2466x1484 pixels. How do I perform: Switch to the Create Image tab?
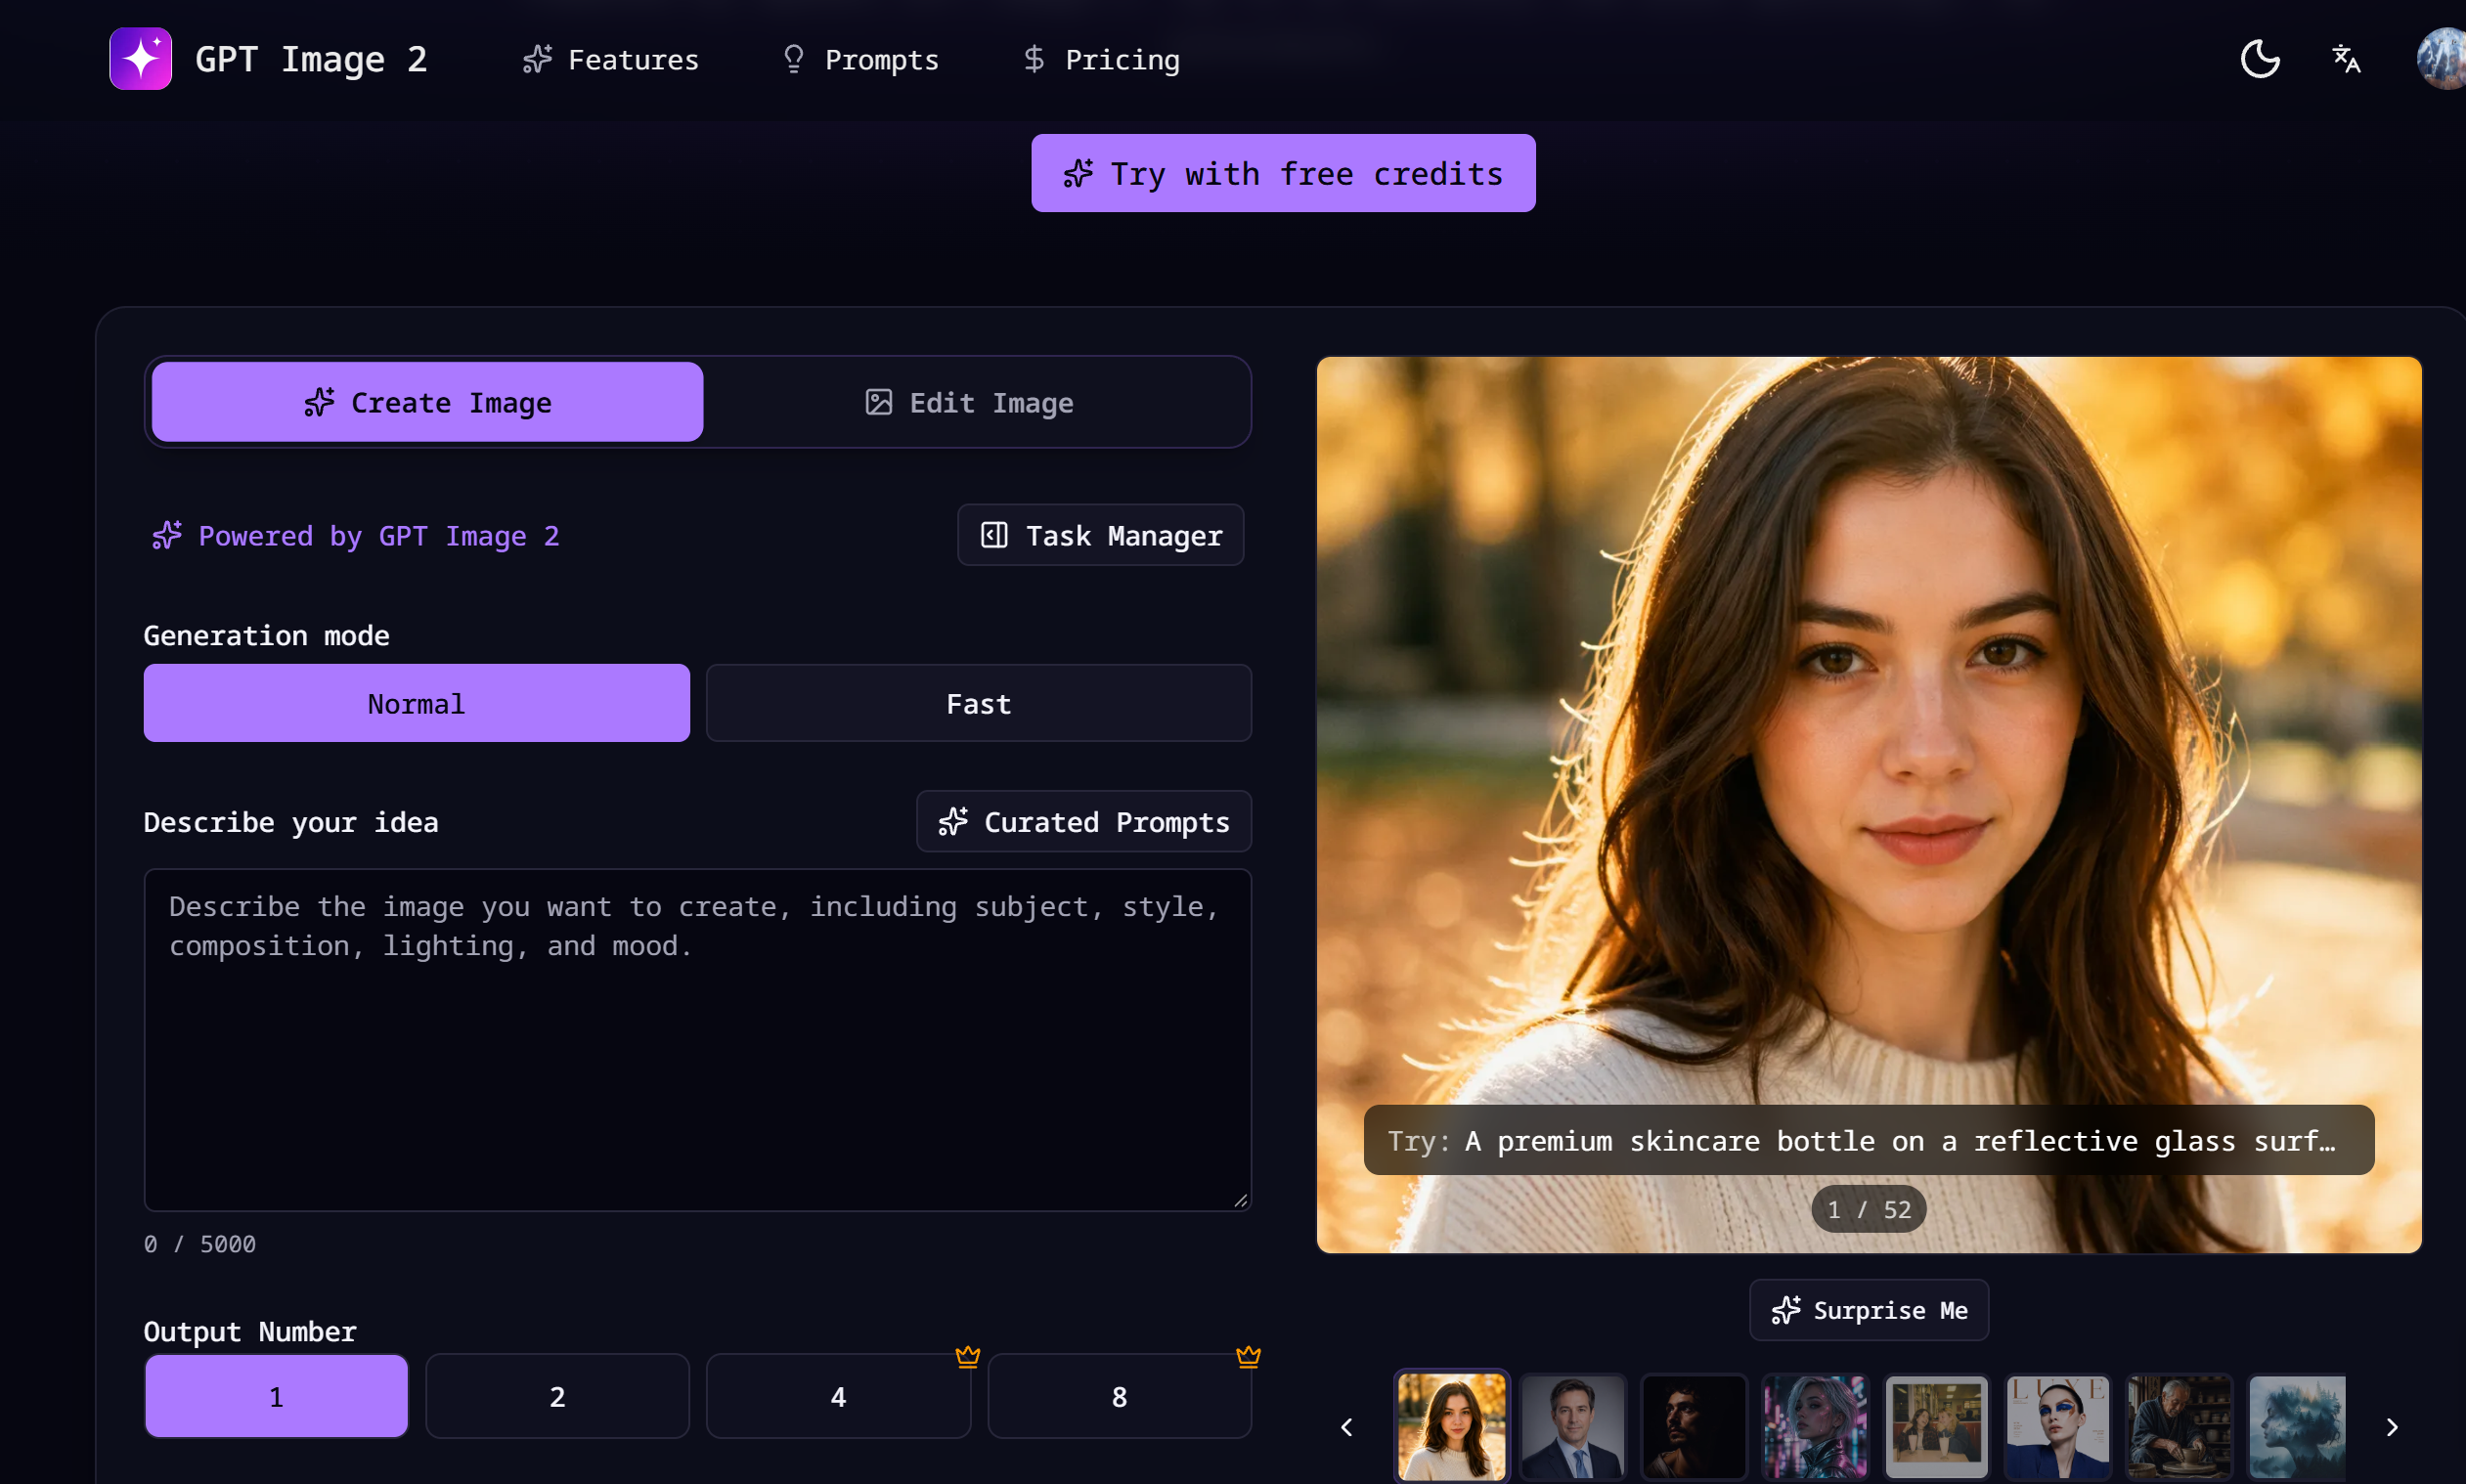[427, 402]
